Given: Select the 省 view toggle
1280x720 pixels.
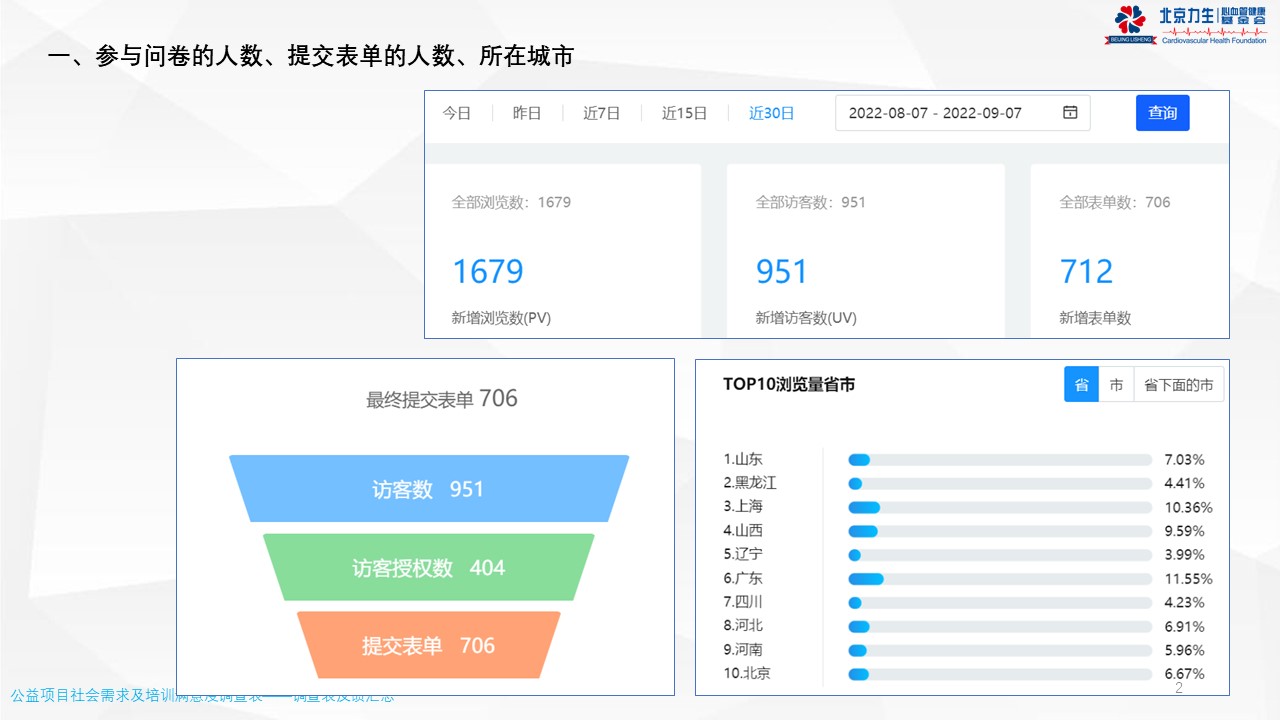Looking at the screenshot, I should [1082, 385].
